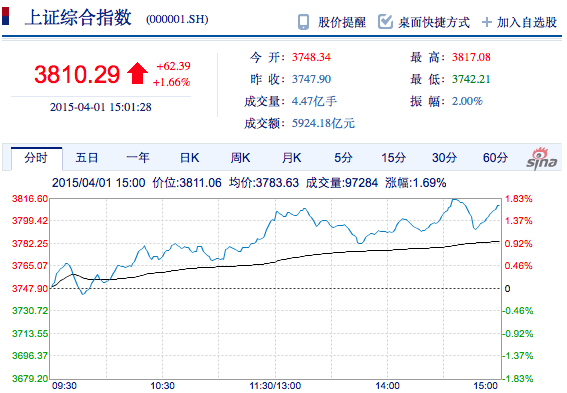The width and height of the screenshot is (567, 393).
Task: Show the 5分 chart tab
Action: [x=343, y=158]
